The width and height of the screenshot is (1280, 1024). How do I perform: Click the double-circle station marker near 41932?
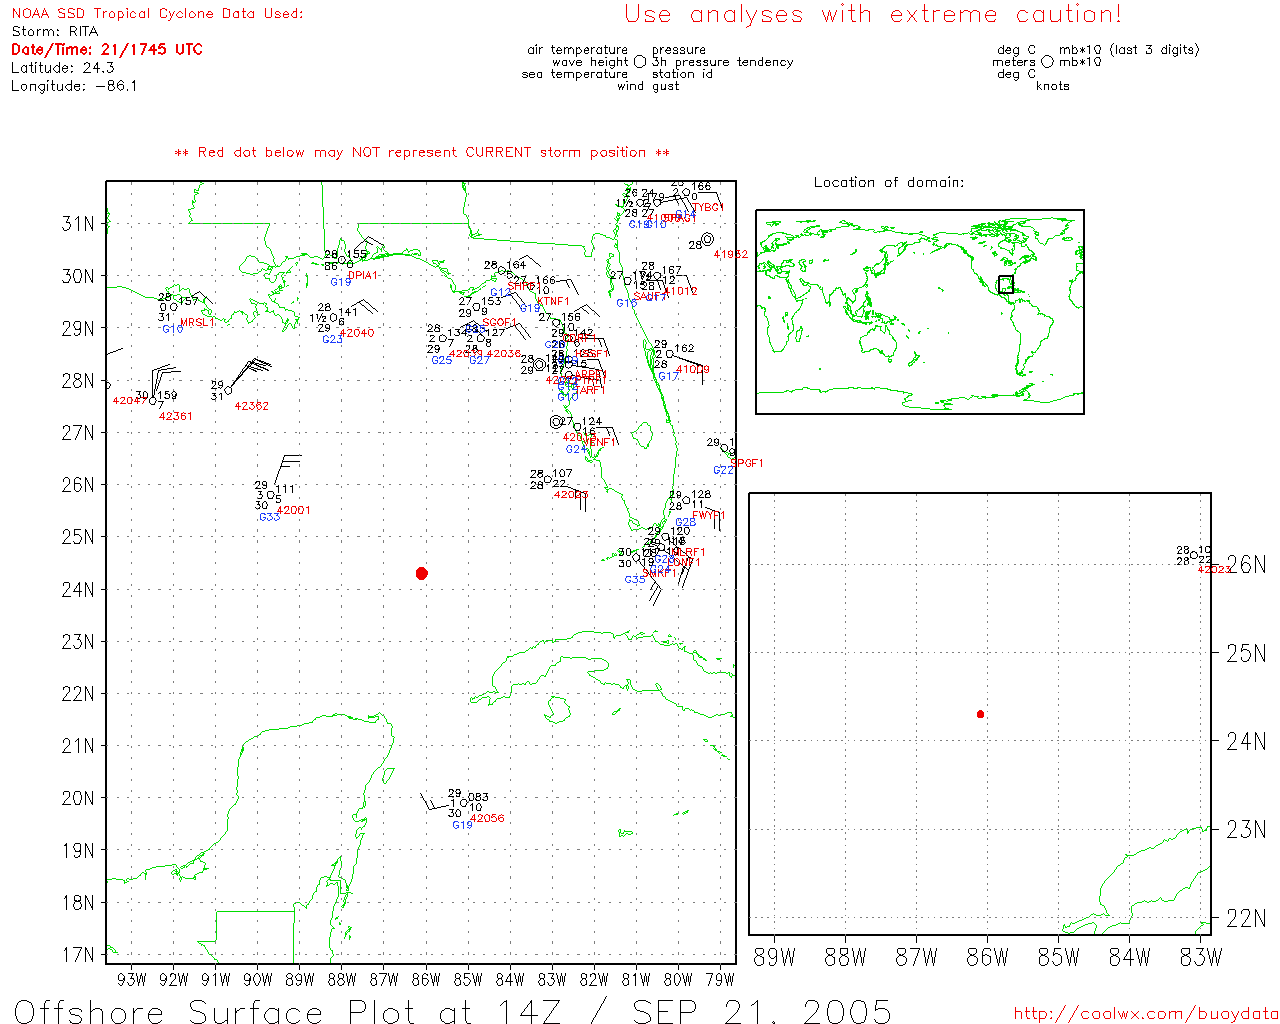coord(708,239)
